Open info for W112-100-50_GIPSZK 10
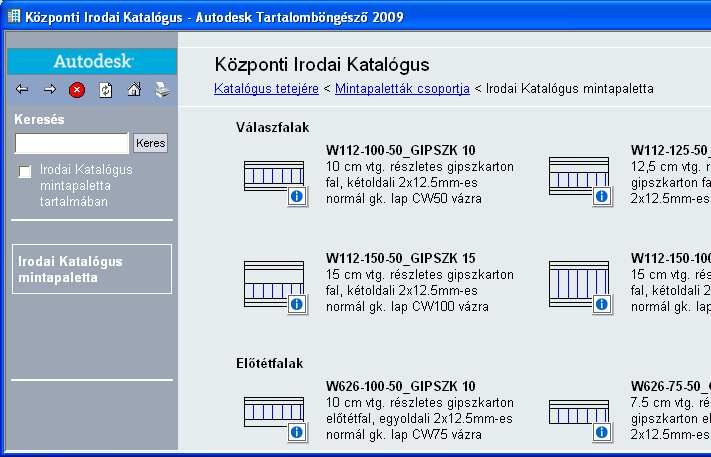 pyautogui.click(x=297, y=196)
